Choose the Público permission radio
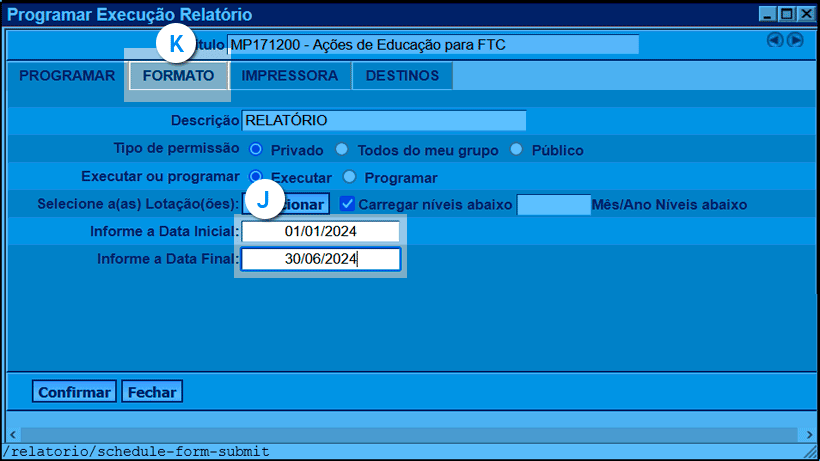Image resolution: width=820 pixels, height=461 pixels. click(516, 149)
